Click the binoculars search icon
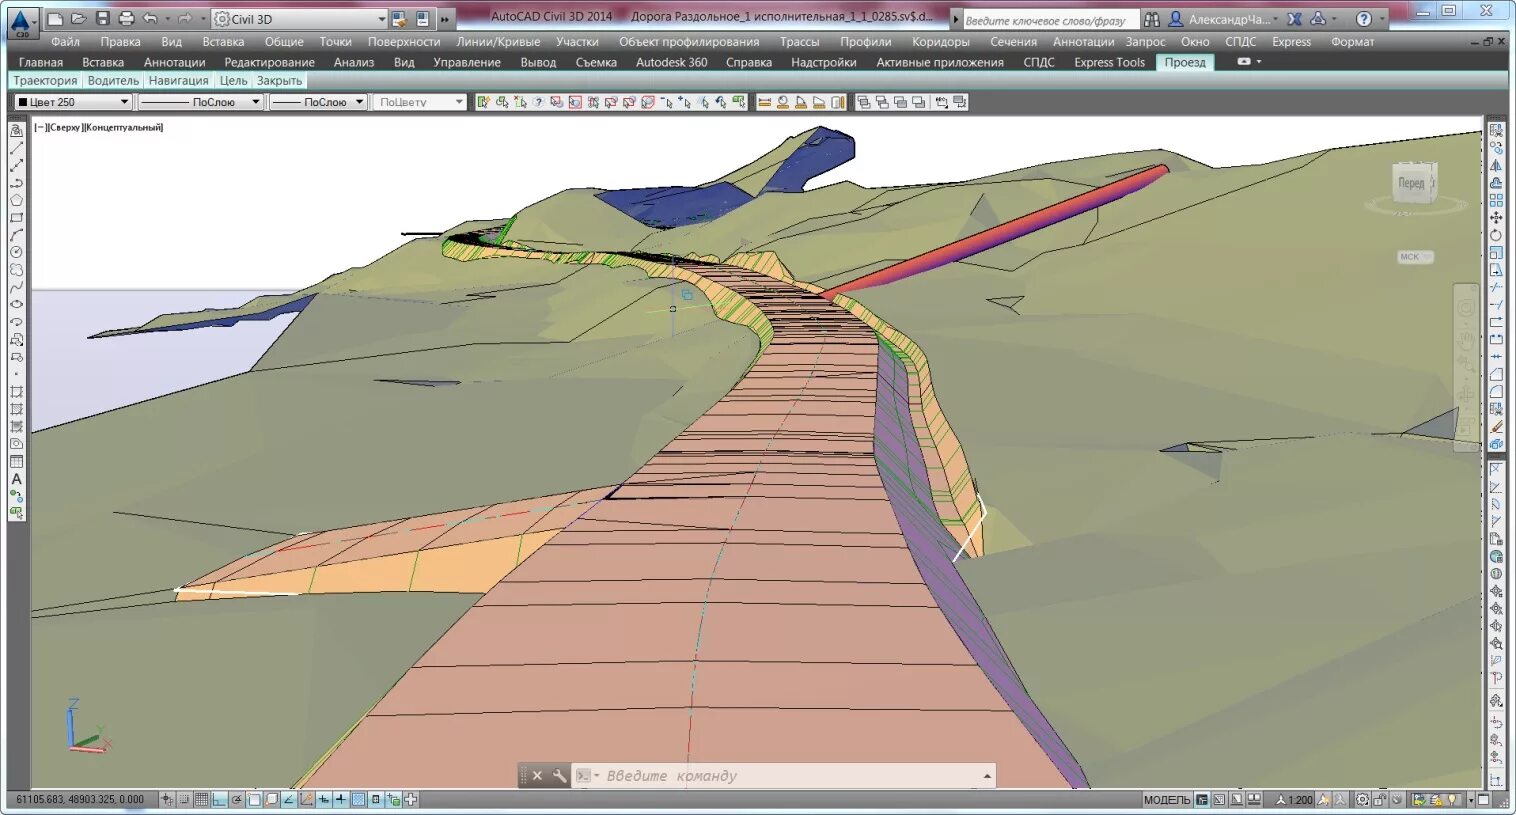Image resolution: width=1516 pixels, height=815 pixels. [x=1152, y=19]
